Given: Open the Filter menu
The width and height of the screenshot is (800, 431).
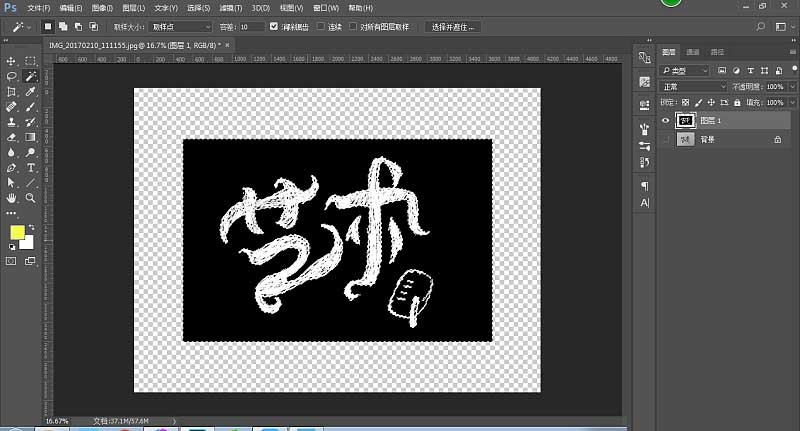Looking at the screenshot, I should (x=231, y=8).
